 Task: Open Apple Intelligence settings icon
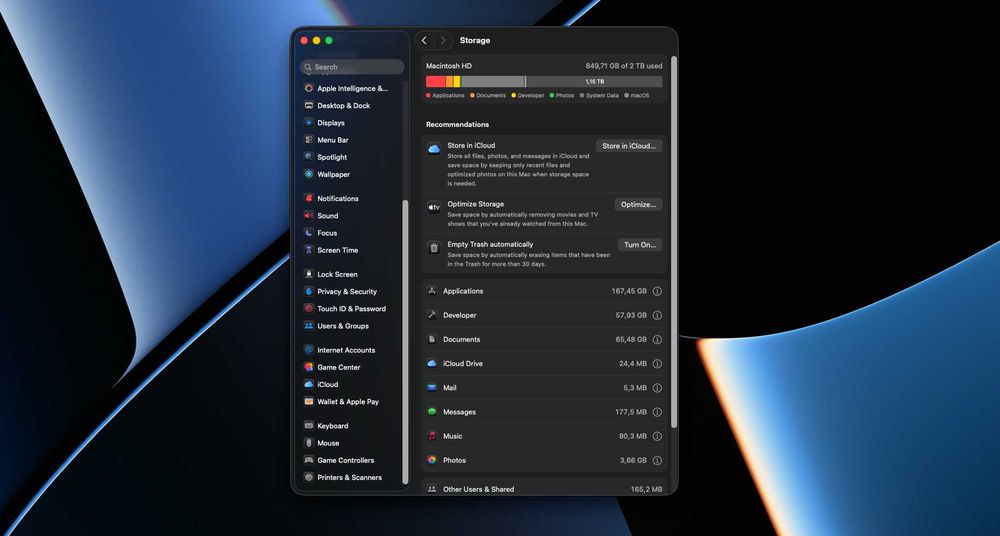click(309, 89)
